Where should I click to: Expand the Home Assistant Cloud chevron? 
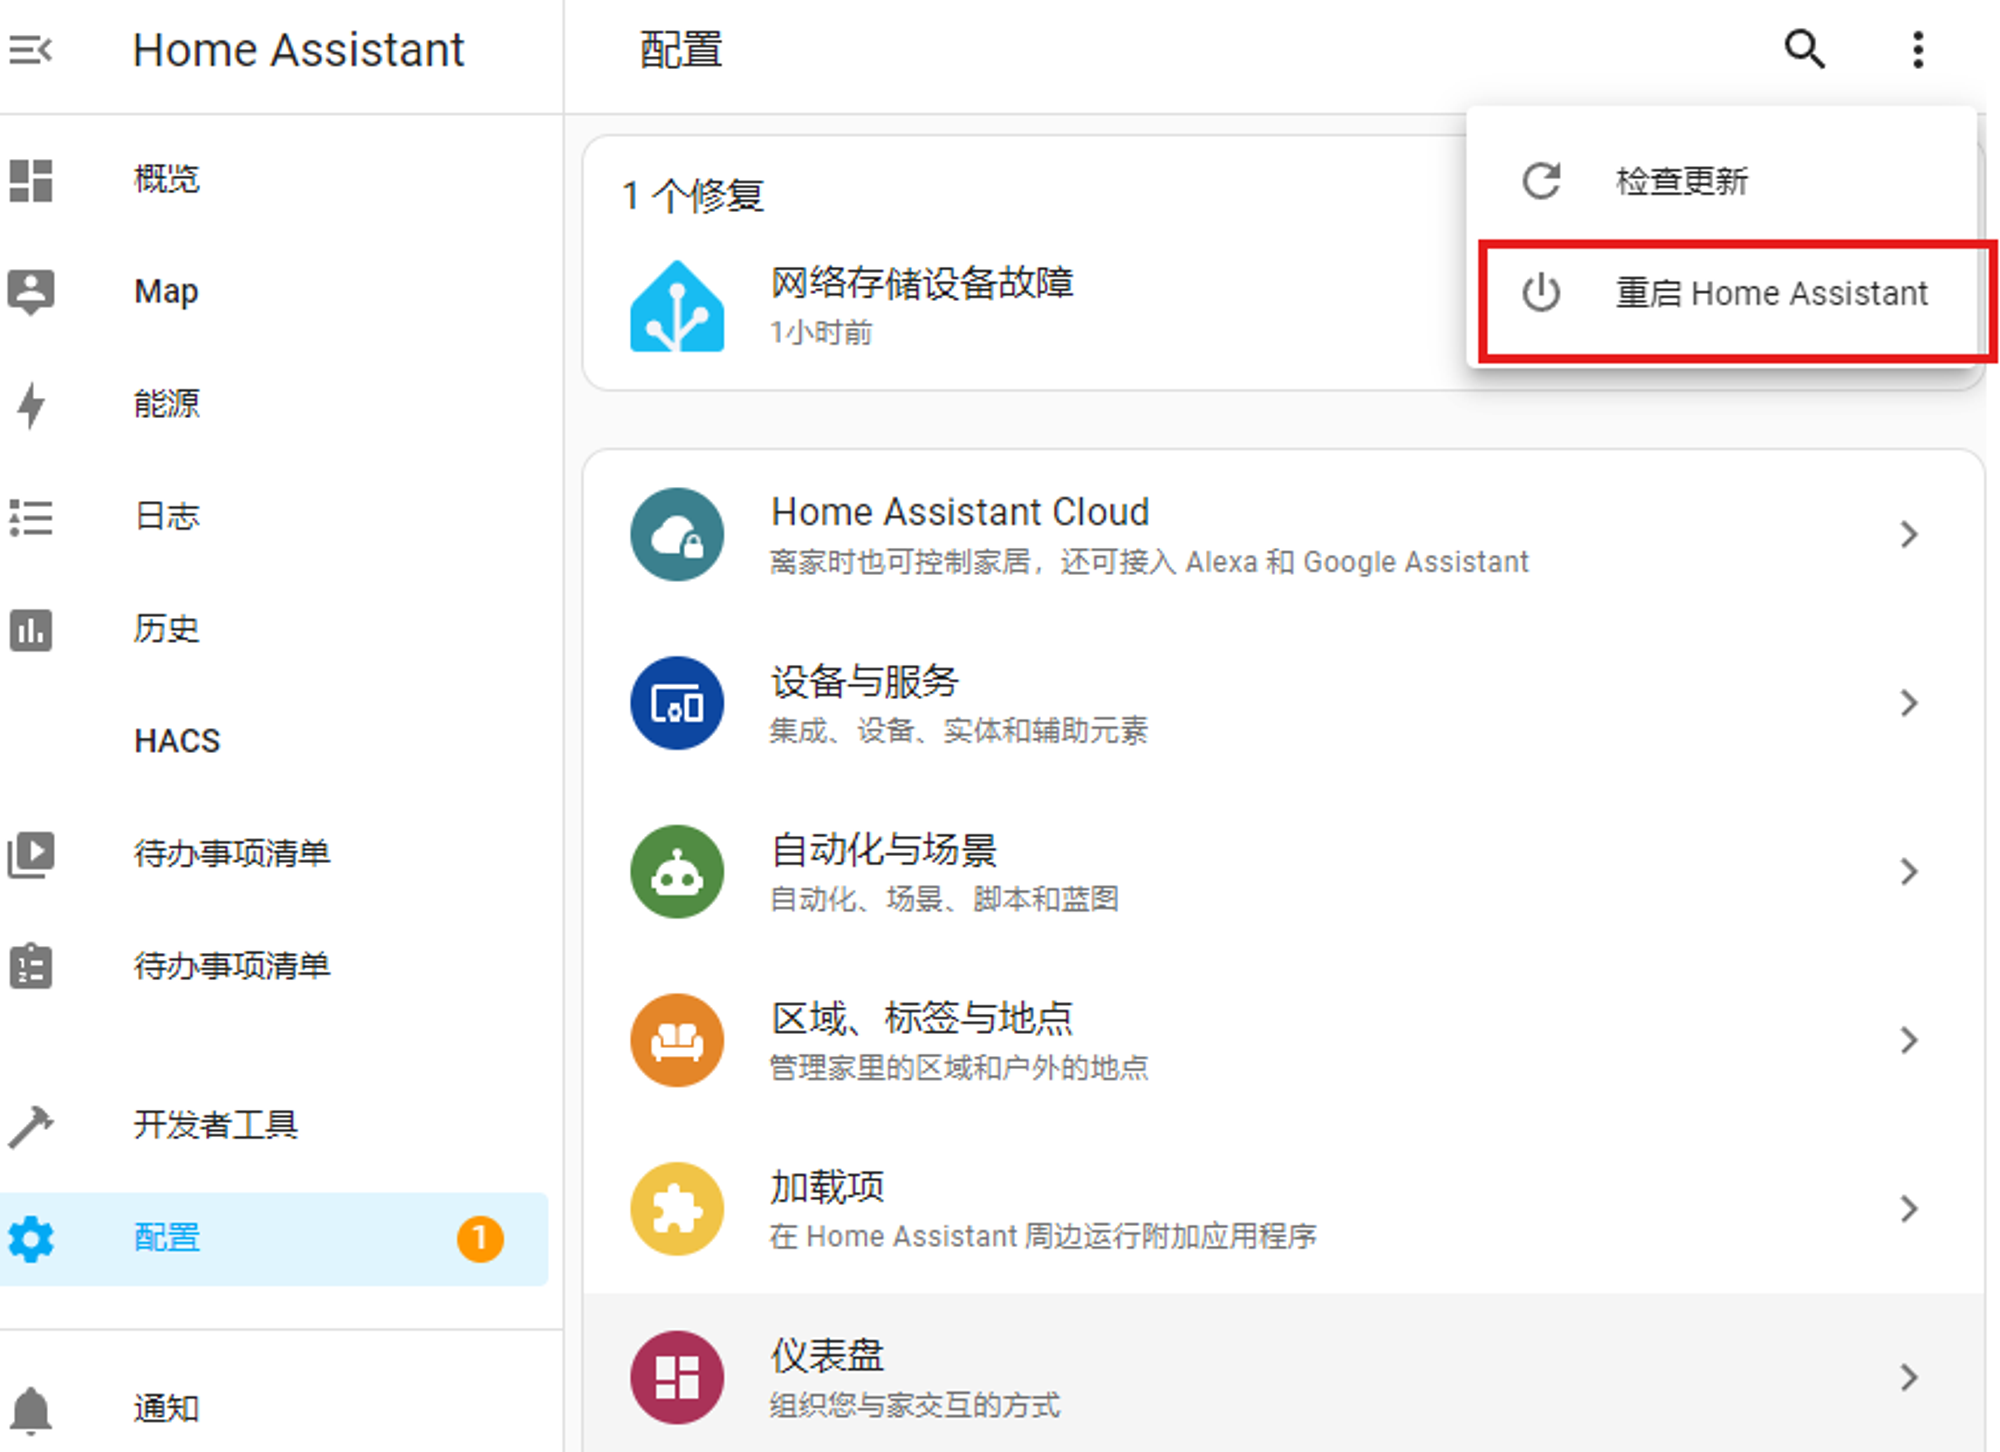(1908, 534)
